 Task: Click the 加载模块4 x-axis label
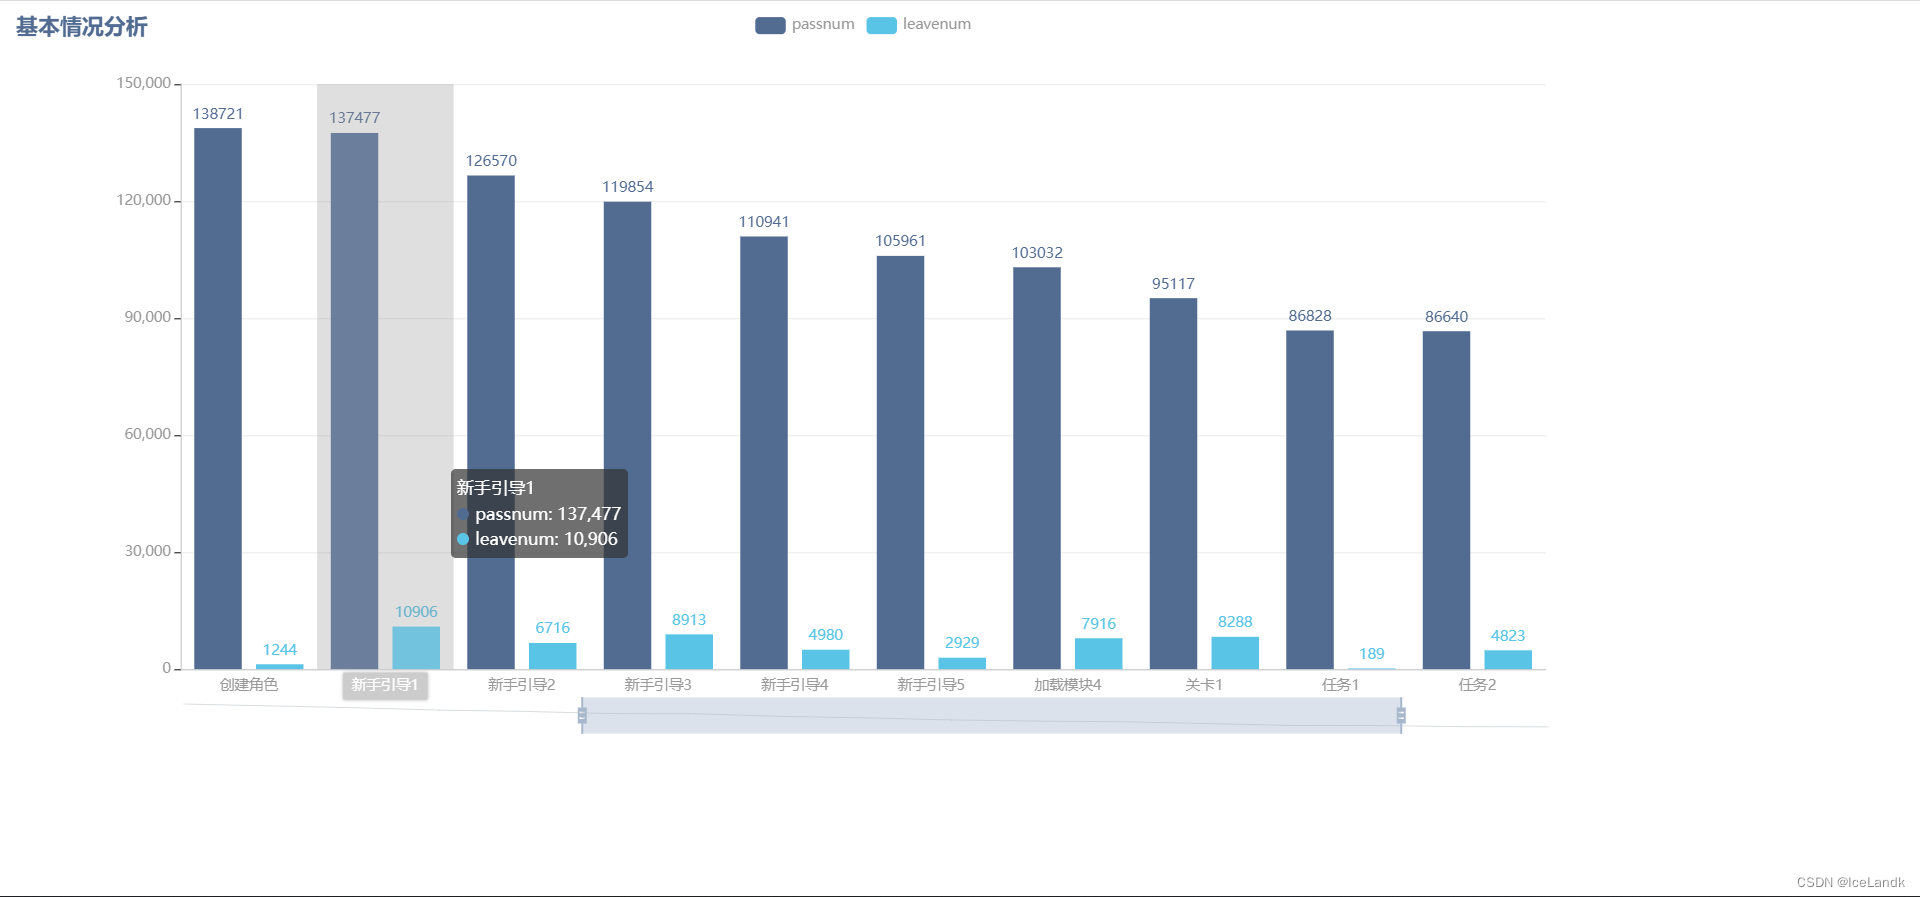coord(1068,685)
